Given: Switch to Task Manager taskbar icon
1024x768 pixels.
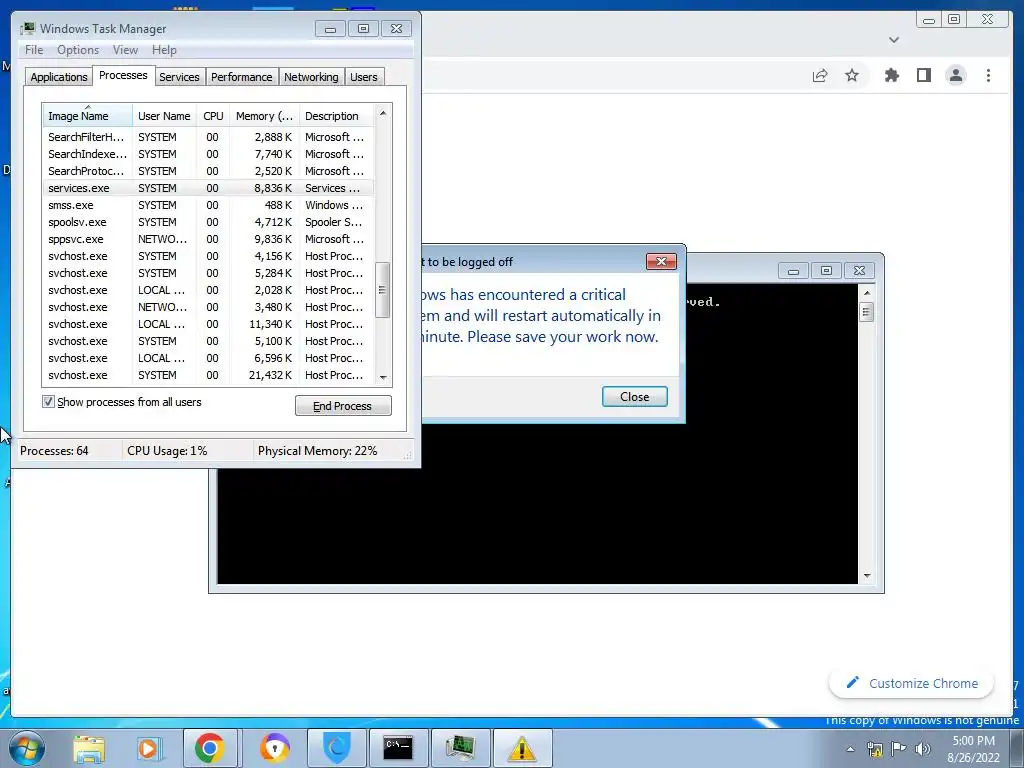Looking at the screenshot, I should tap(460, 748).
